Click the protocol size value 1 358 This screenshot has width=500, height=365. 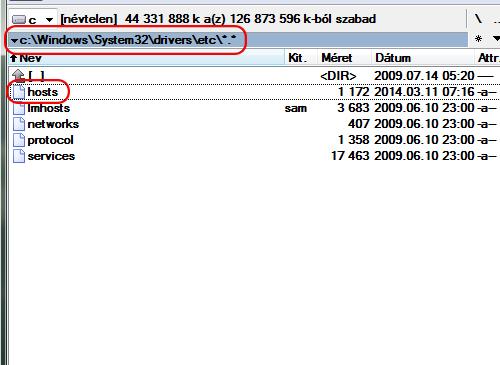[x=353, y=140]
